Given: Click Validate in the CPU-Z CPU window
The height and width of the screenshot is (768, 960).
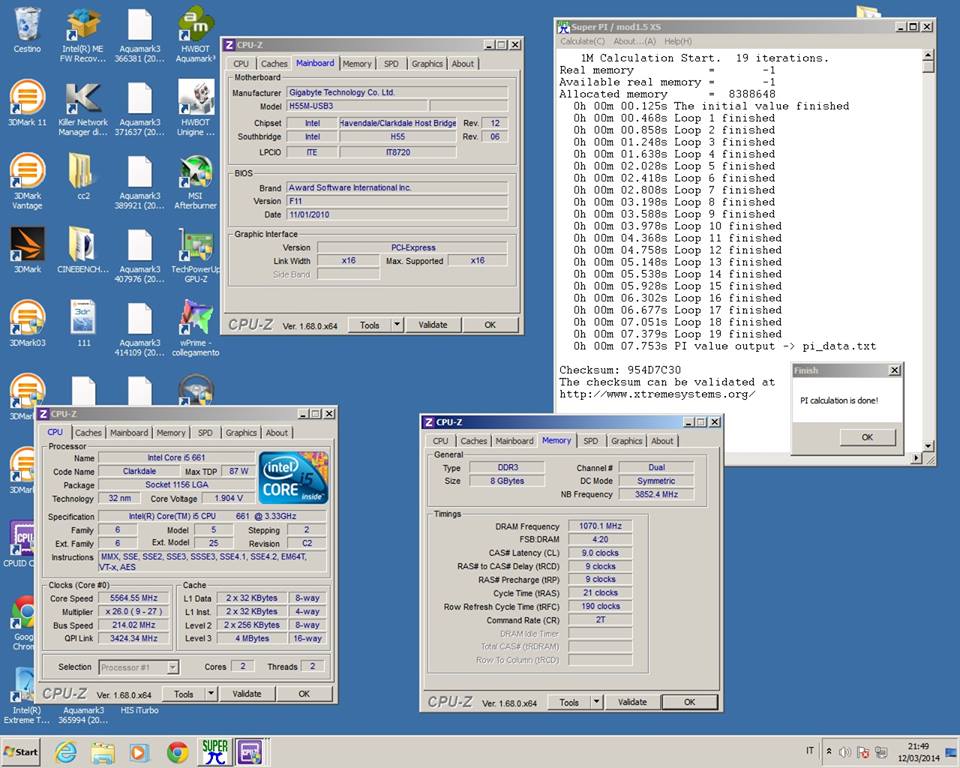Looking at the screenshot, I should coord(247,693).
